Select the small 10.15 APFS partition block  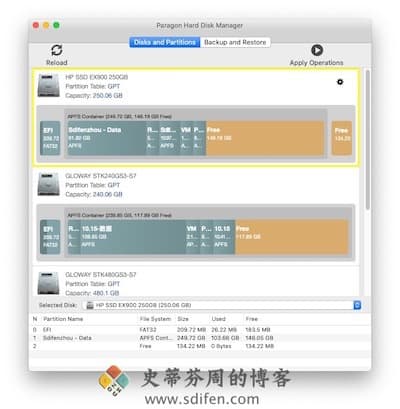[x=223, y=237]
